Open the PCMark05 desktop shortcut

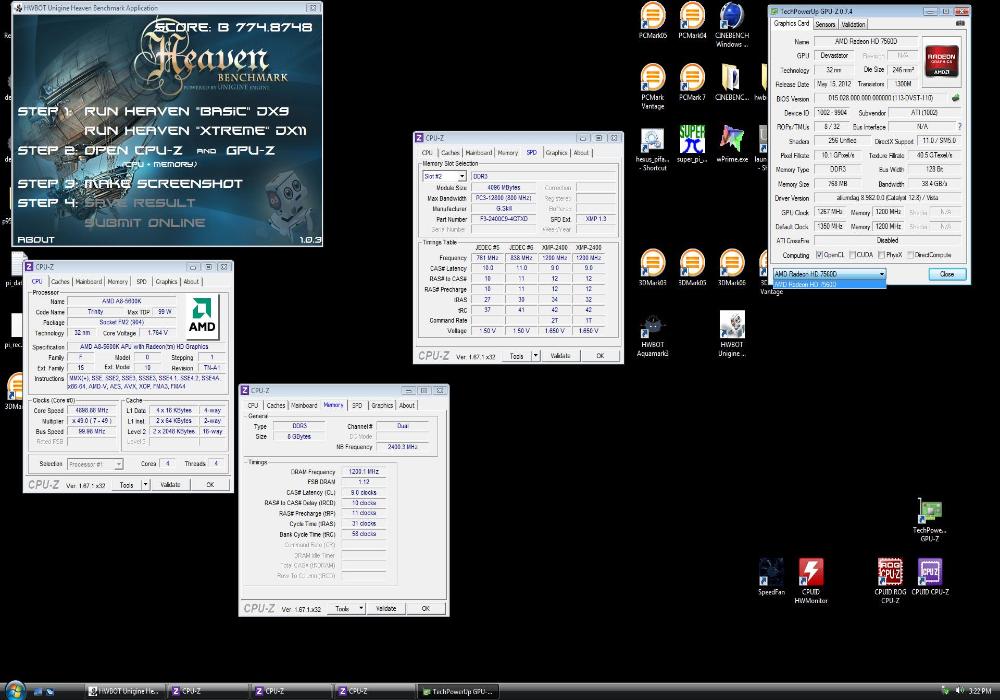(652, 21)
